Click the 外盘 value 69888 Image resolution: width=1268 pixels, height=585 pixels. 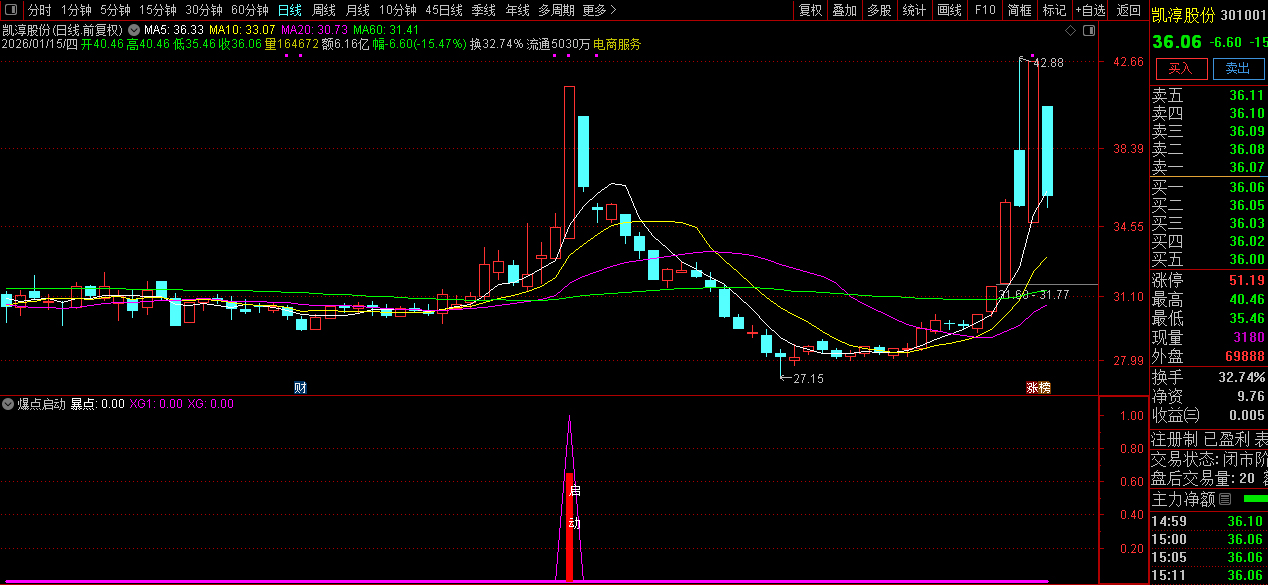click(x=1243, y=356)
